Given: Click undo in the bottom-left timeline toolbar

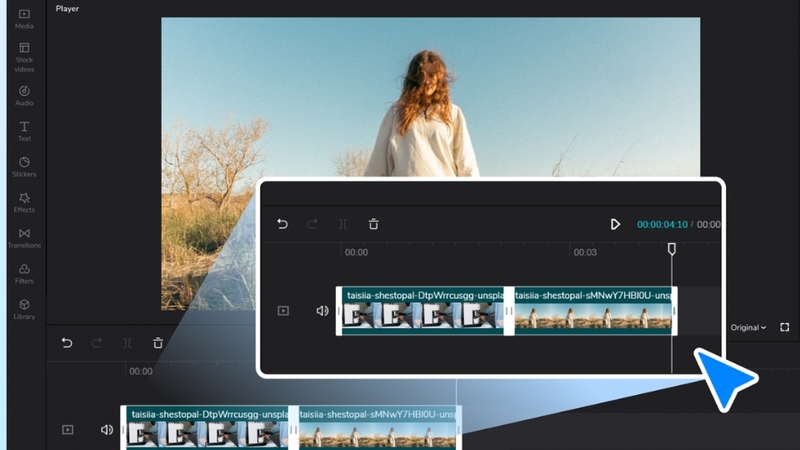Looking at the screenshot, I should coord(67,343).
